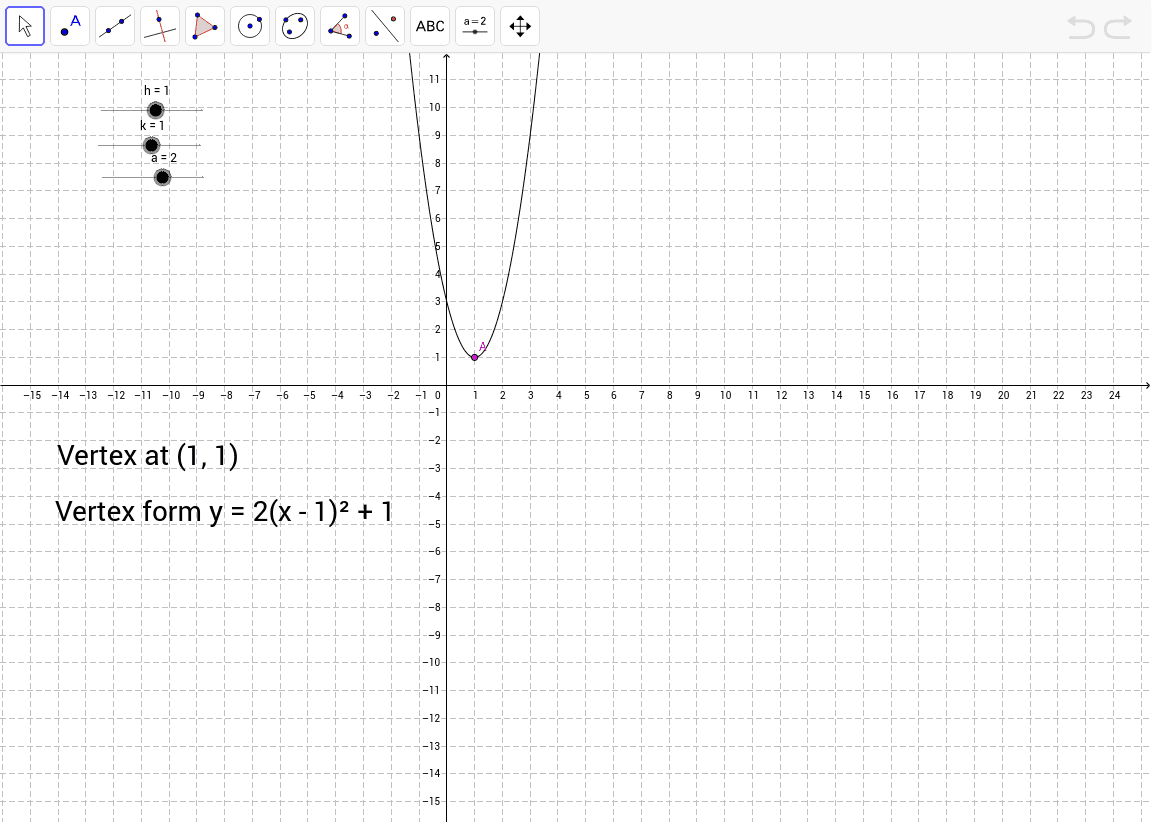Viewport: 1152px width, 824px height.
Task: Click the 'k = 1' slider label
Action: [152, 126]
